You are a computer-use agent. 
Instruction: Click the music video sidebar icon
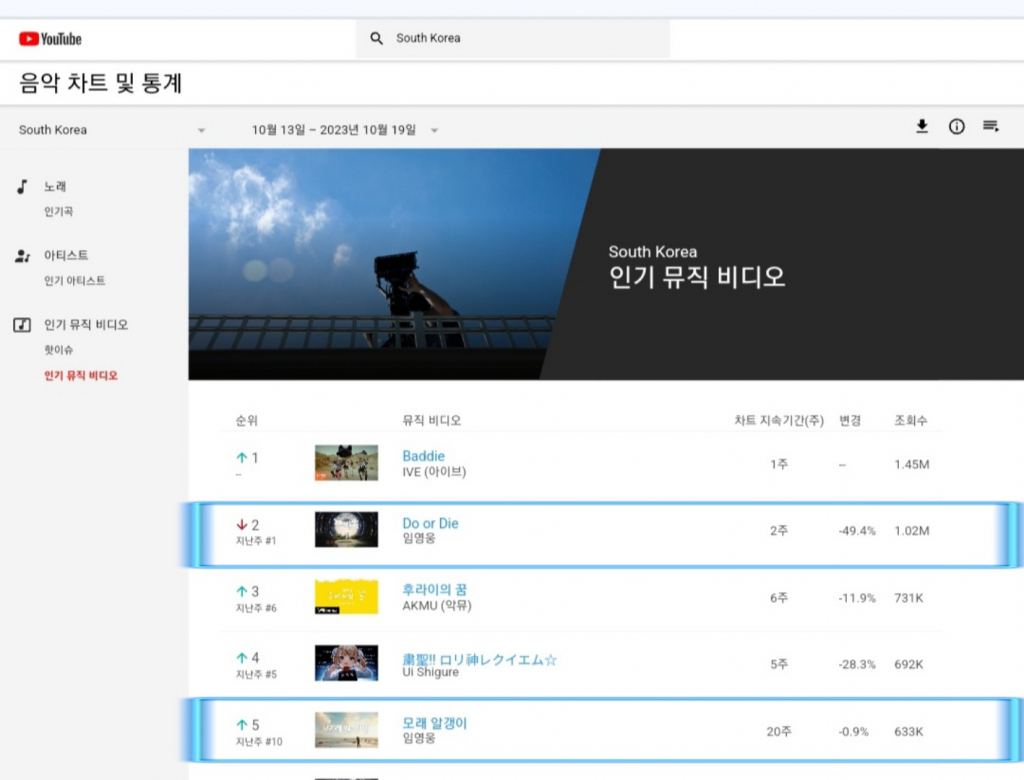pyautogui.click(x=22, y=325)
